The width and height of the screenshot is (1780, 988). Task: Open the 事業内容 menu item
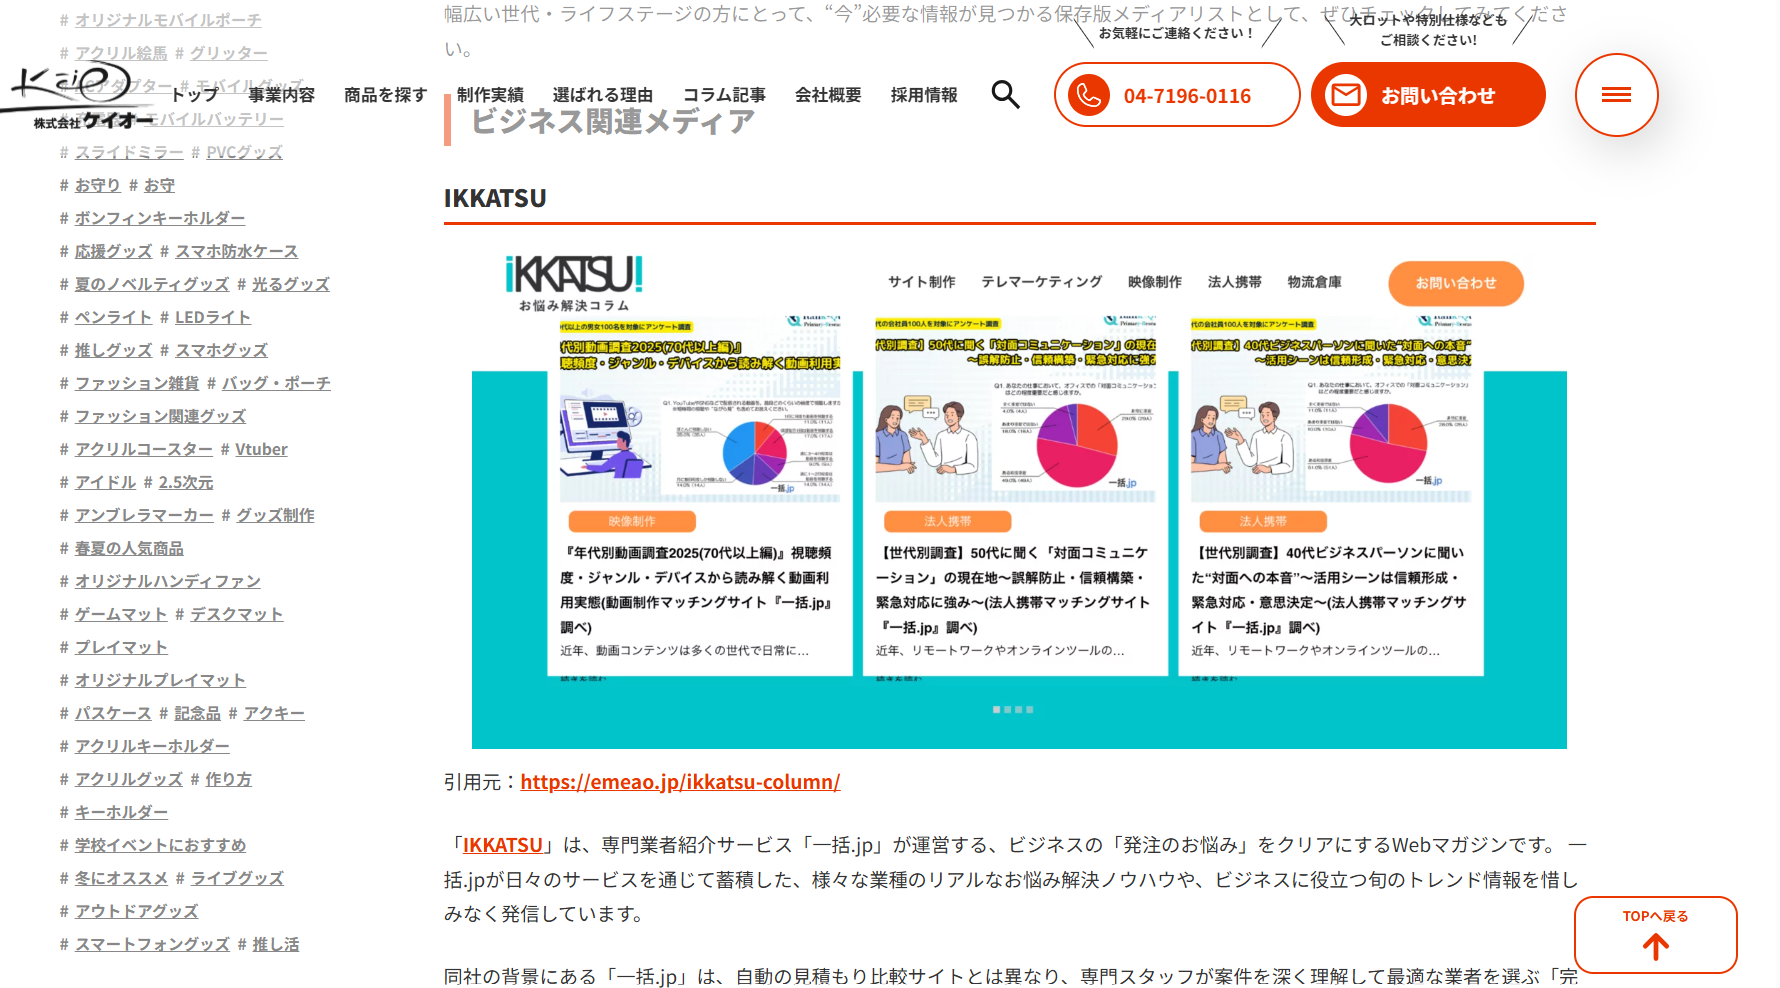click(282, 95)
